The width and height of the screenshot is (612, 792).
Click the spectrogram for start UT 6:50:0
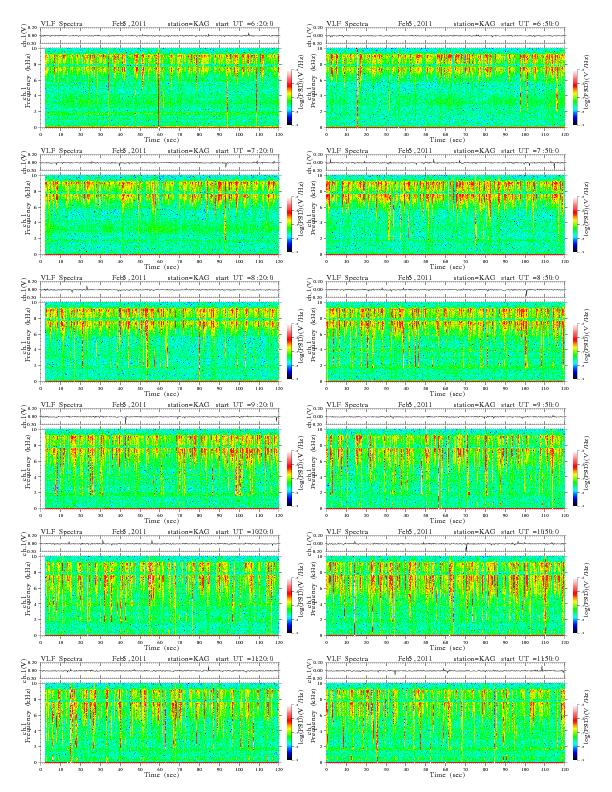tap(445, 88)
